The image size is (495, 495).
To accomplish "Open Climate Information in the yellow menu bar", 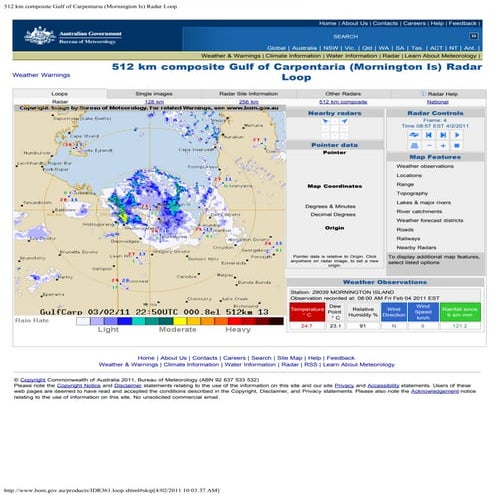I will (293, 56).
